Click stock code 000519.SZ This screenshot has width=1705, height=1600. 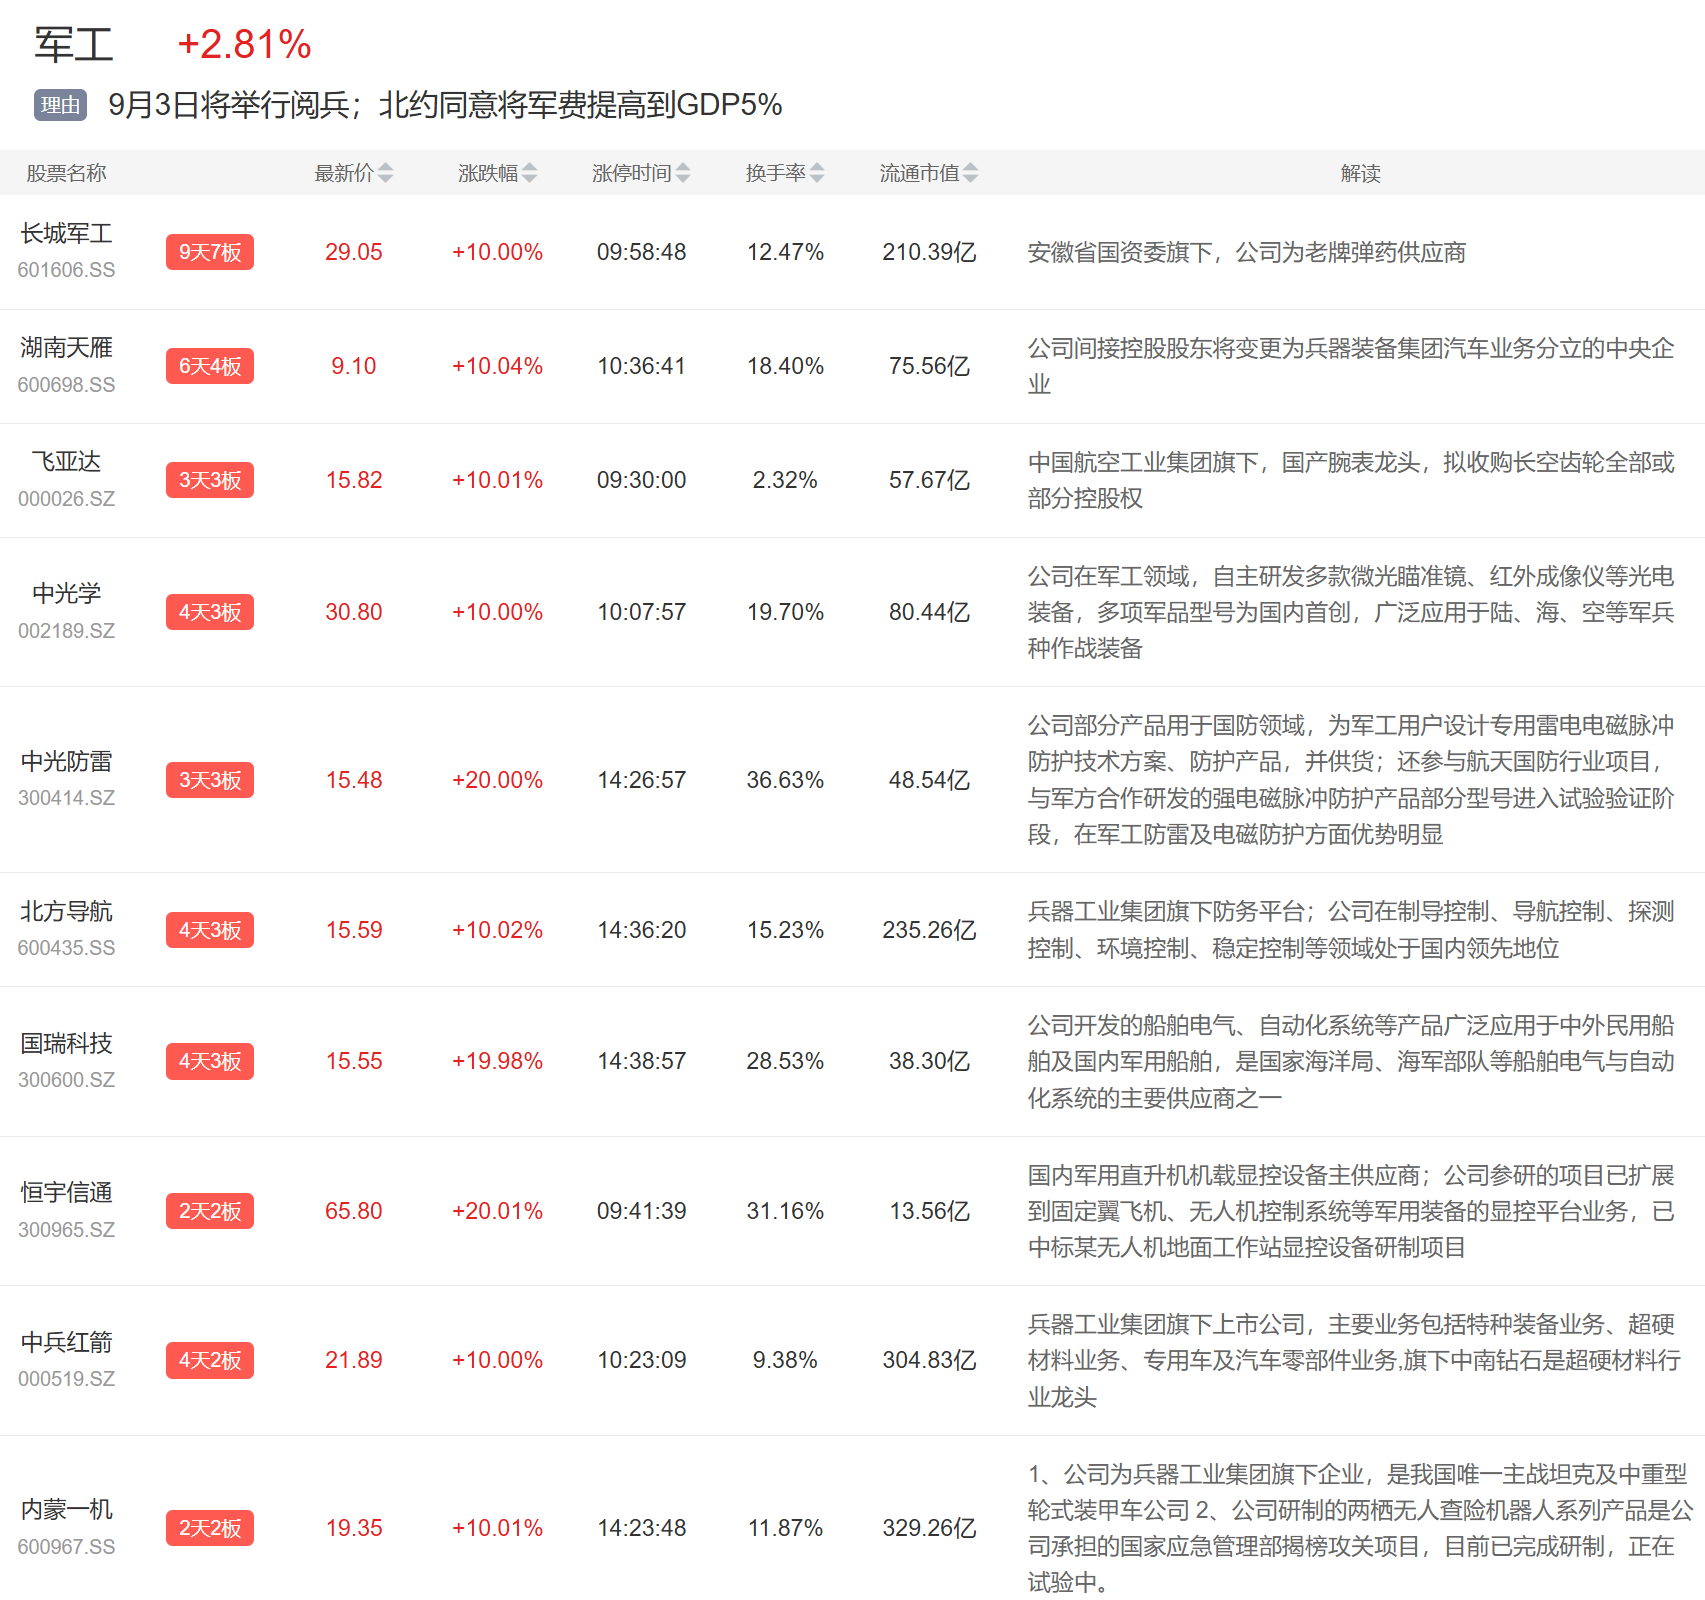click(66, 1379)
